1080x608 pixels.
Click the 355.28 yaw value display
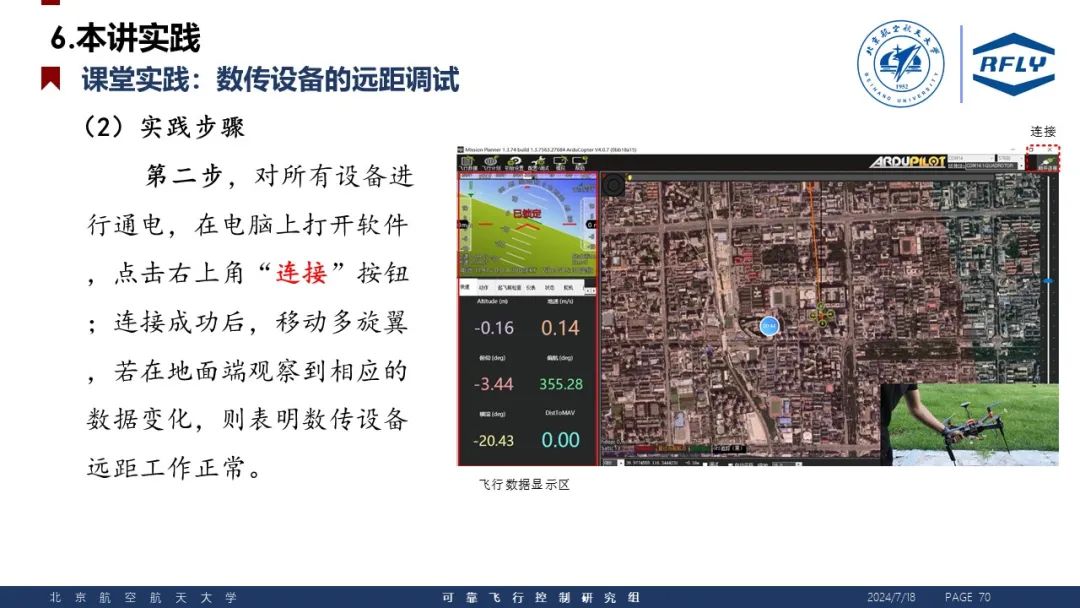click(560, 384)
